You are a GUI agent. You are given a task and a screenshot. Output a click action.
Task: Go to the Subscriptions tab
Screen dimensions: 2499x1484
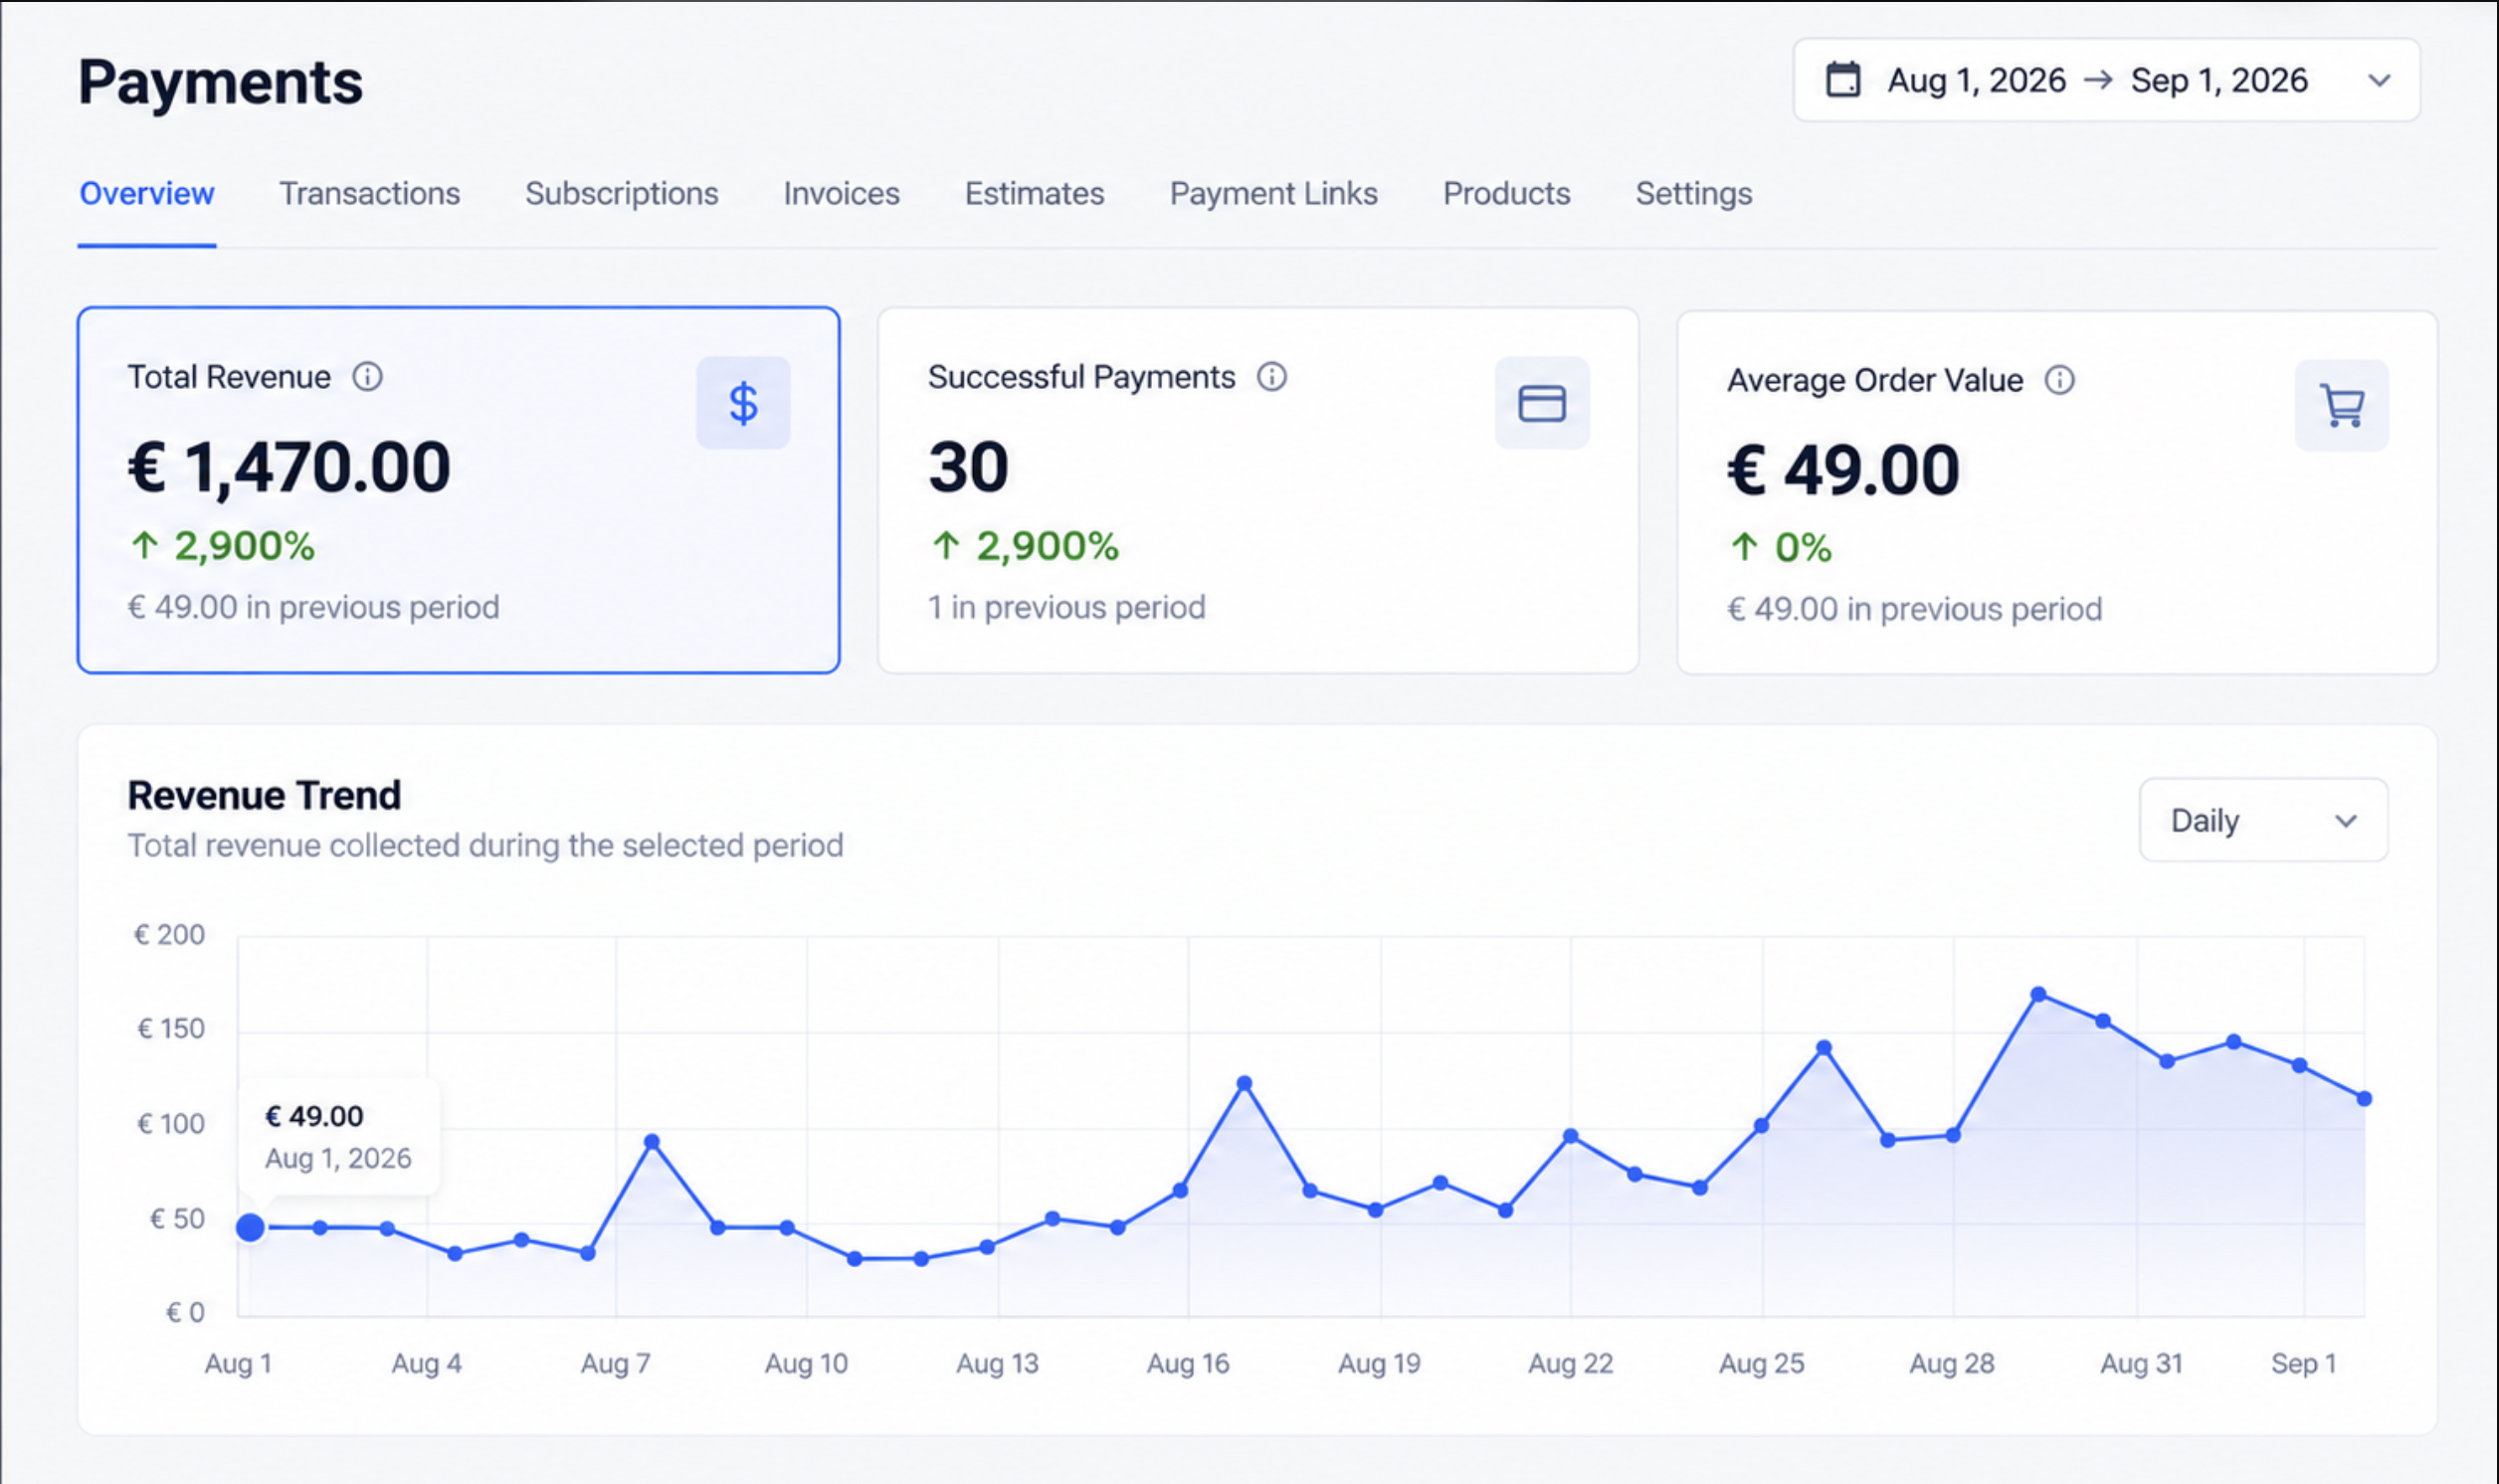tap(622, 193)
